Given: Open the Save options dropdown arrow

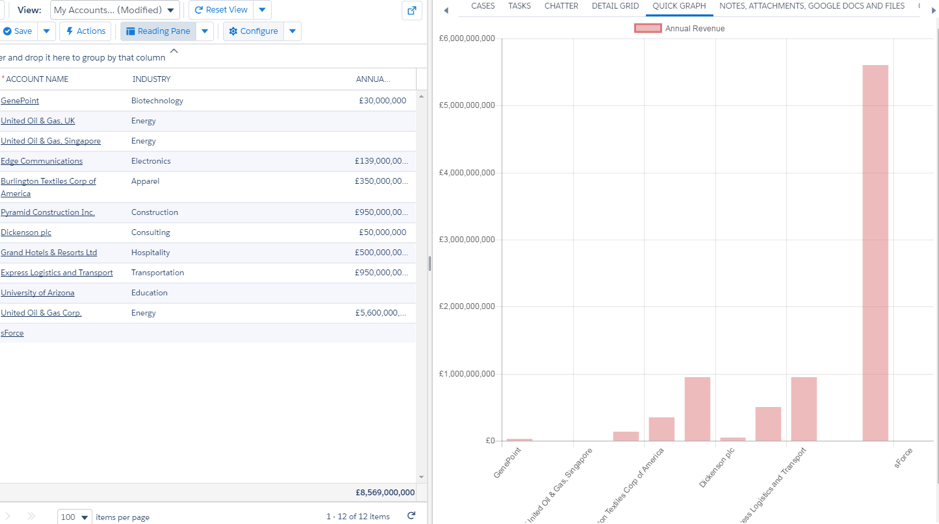Looking at the screenshot, I should 46,31.
